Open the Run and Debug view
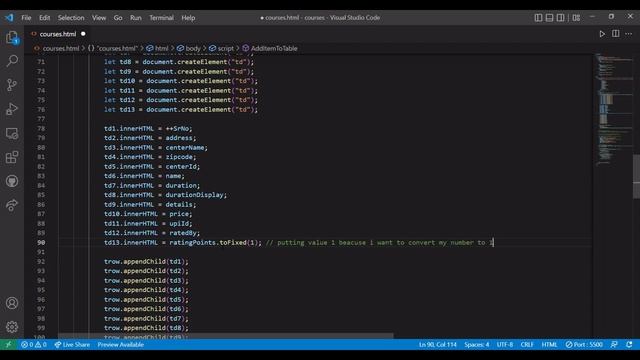 [x=12, y=109]
